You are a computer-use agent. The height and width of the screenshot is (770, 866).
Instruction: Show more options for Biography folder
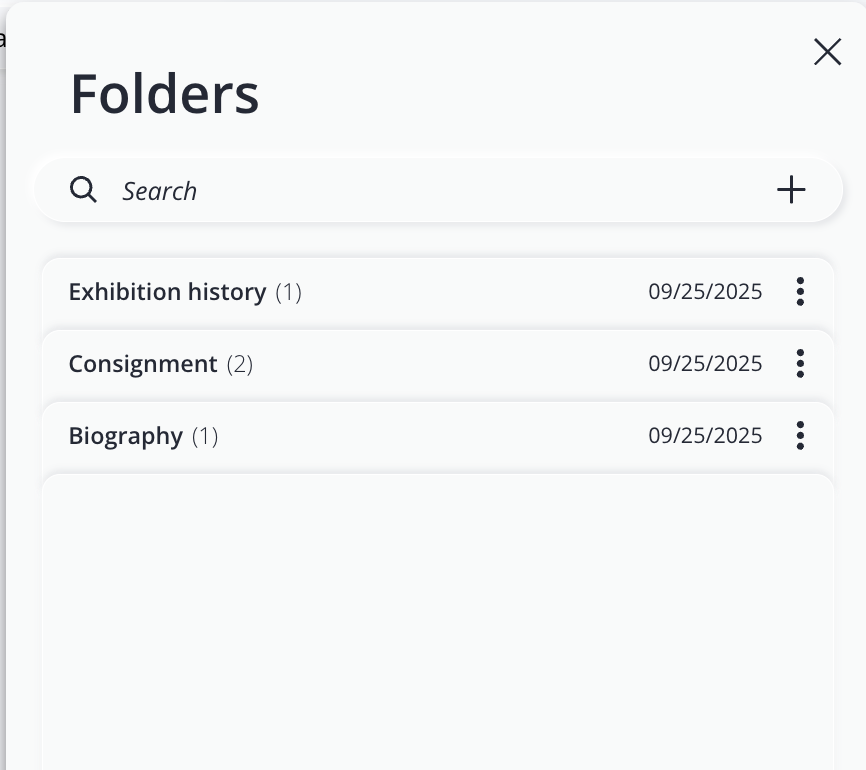coord(800,436)
